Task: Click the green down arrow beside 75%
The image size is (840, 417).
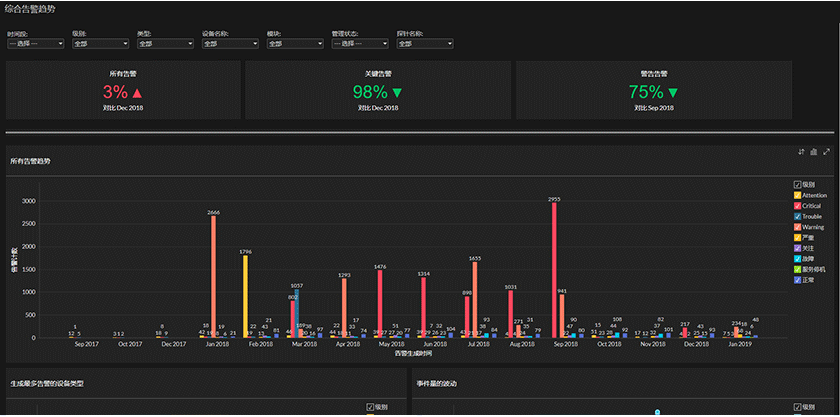Action: (x=673, y=93)
